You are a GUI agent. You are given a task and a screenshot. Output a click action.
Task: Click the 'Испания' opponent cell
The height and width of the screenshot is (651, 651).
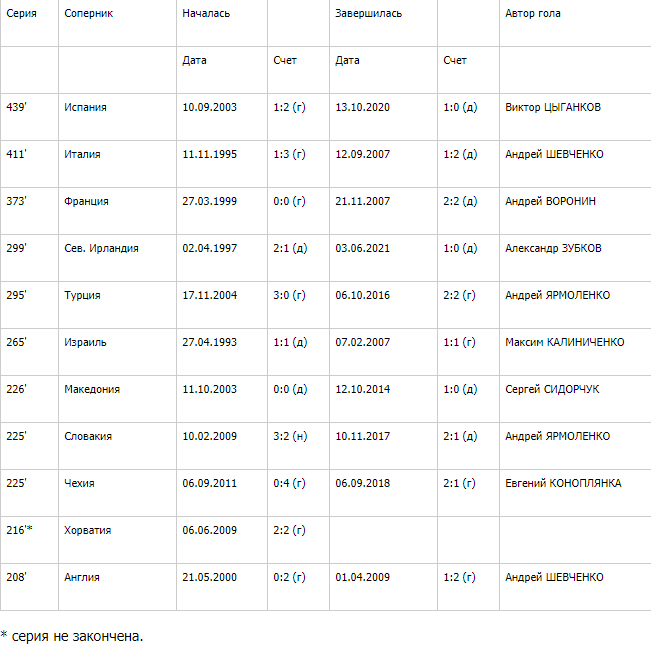[85, 107]
